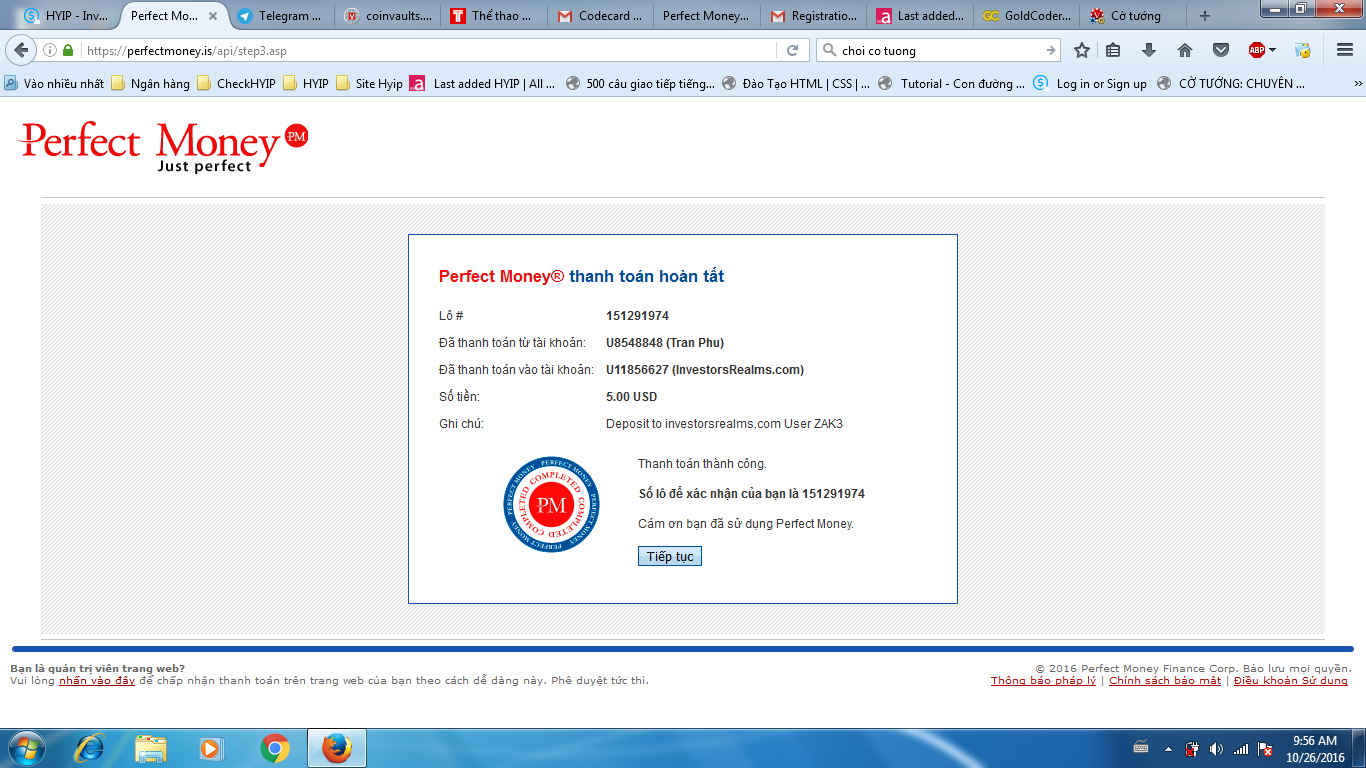Open the Windows Start menu
This screenshot has height=768, width=1366.
pos(25,748)
